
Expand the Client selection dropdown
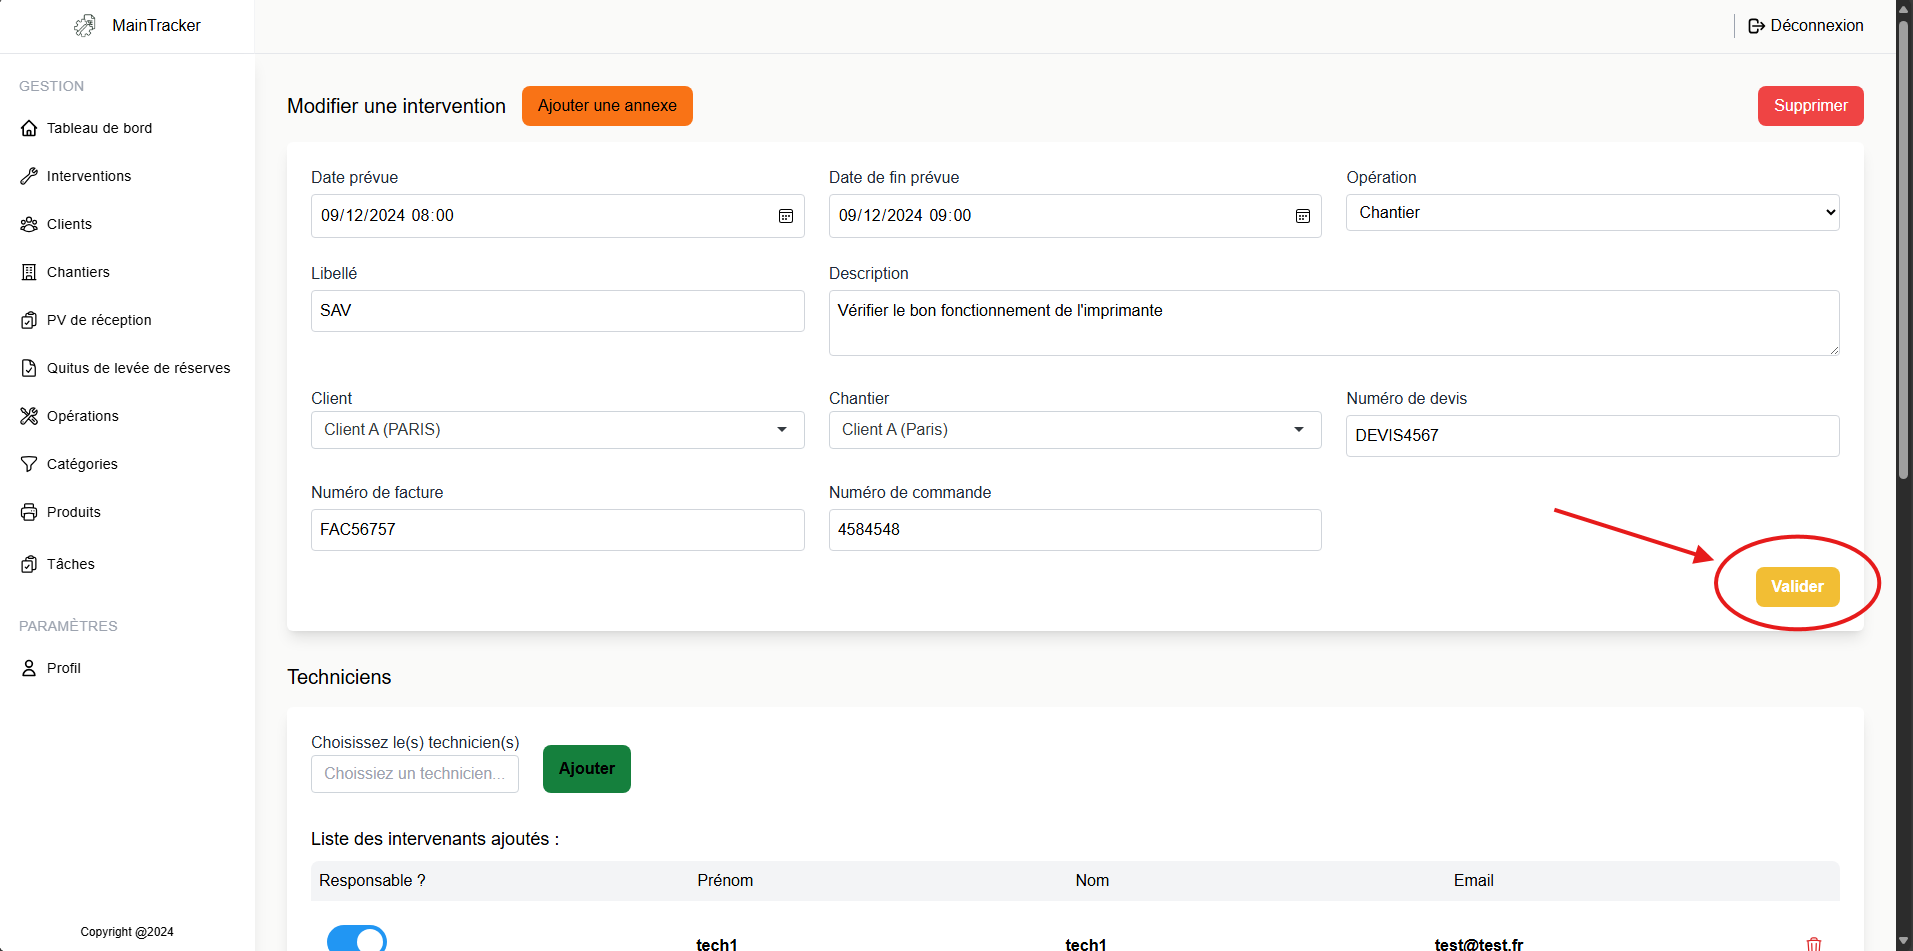[557, 430]
